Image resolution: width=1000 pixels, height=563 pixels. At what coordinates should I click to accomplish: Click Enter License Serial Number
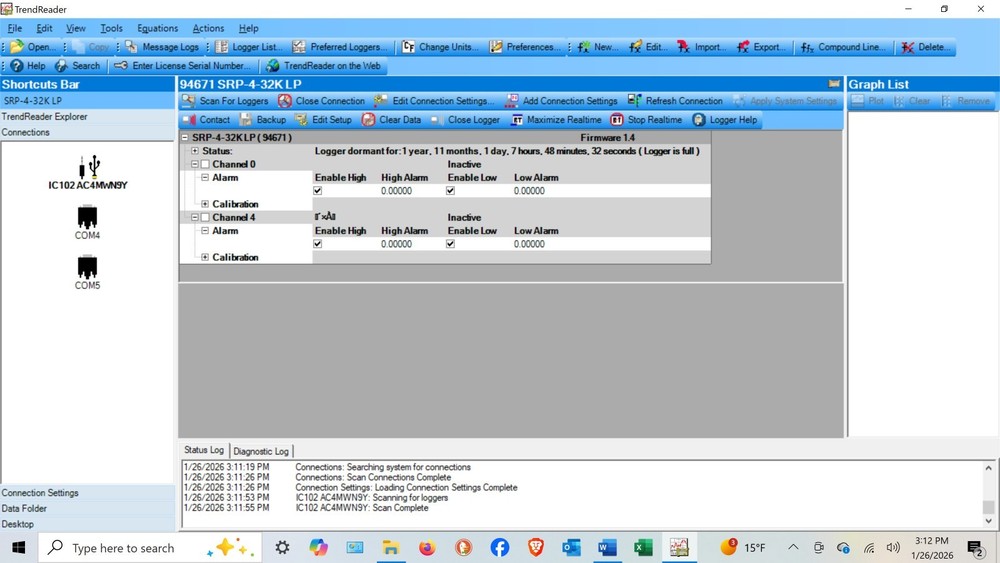182,66
